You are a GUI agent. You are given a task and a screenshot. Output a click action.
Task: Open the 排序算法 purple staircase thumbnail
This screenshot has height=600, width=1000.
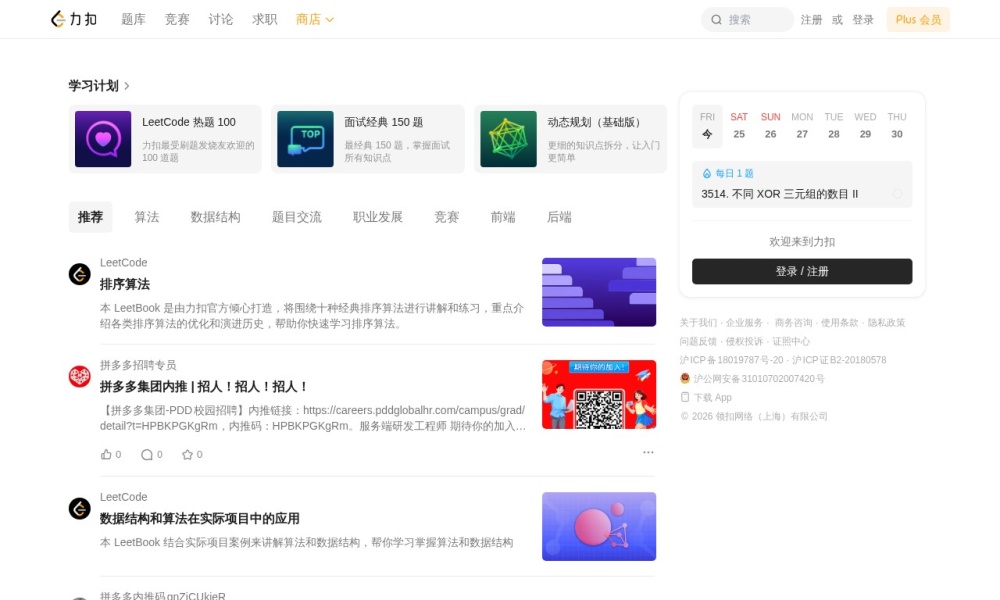point(599,292)
